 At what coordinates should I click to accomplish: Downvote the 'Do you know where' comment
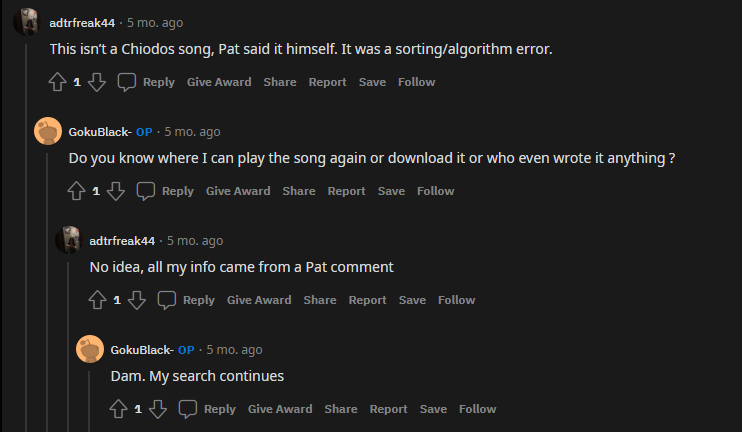(x=115, y=191)
